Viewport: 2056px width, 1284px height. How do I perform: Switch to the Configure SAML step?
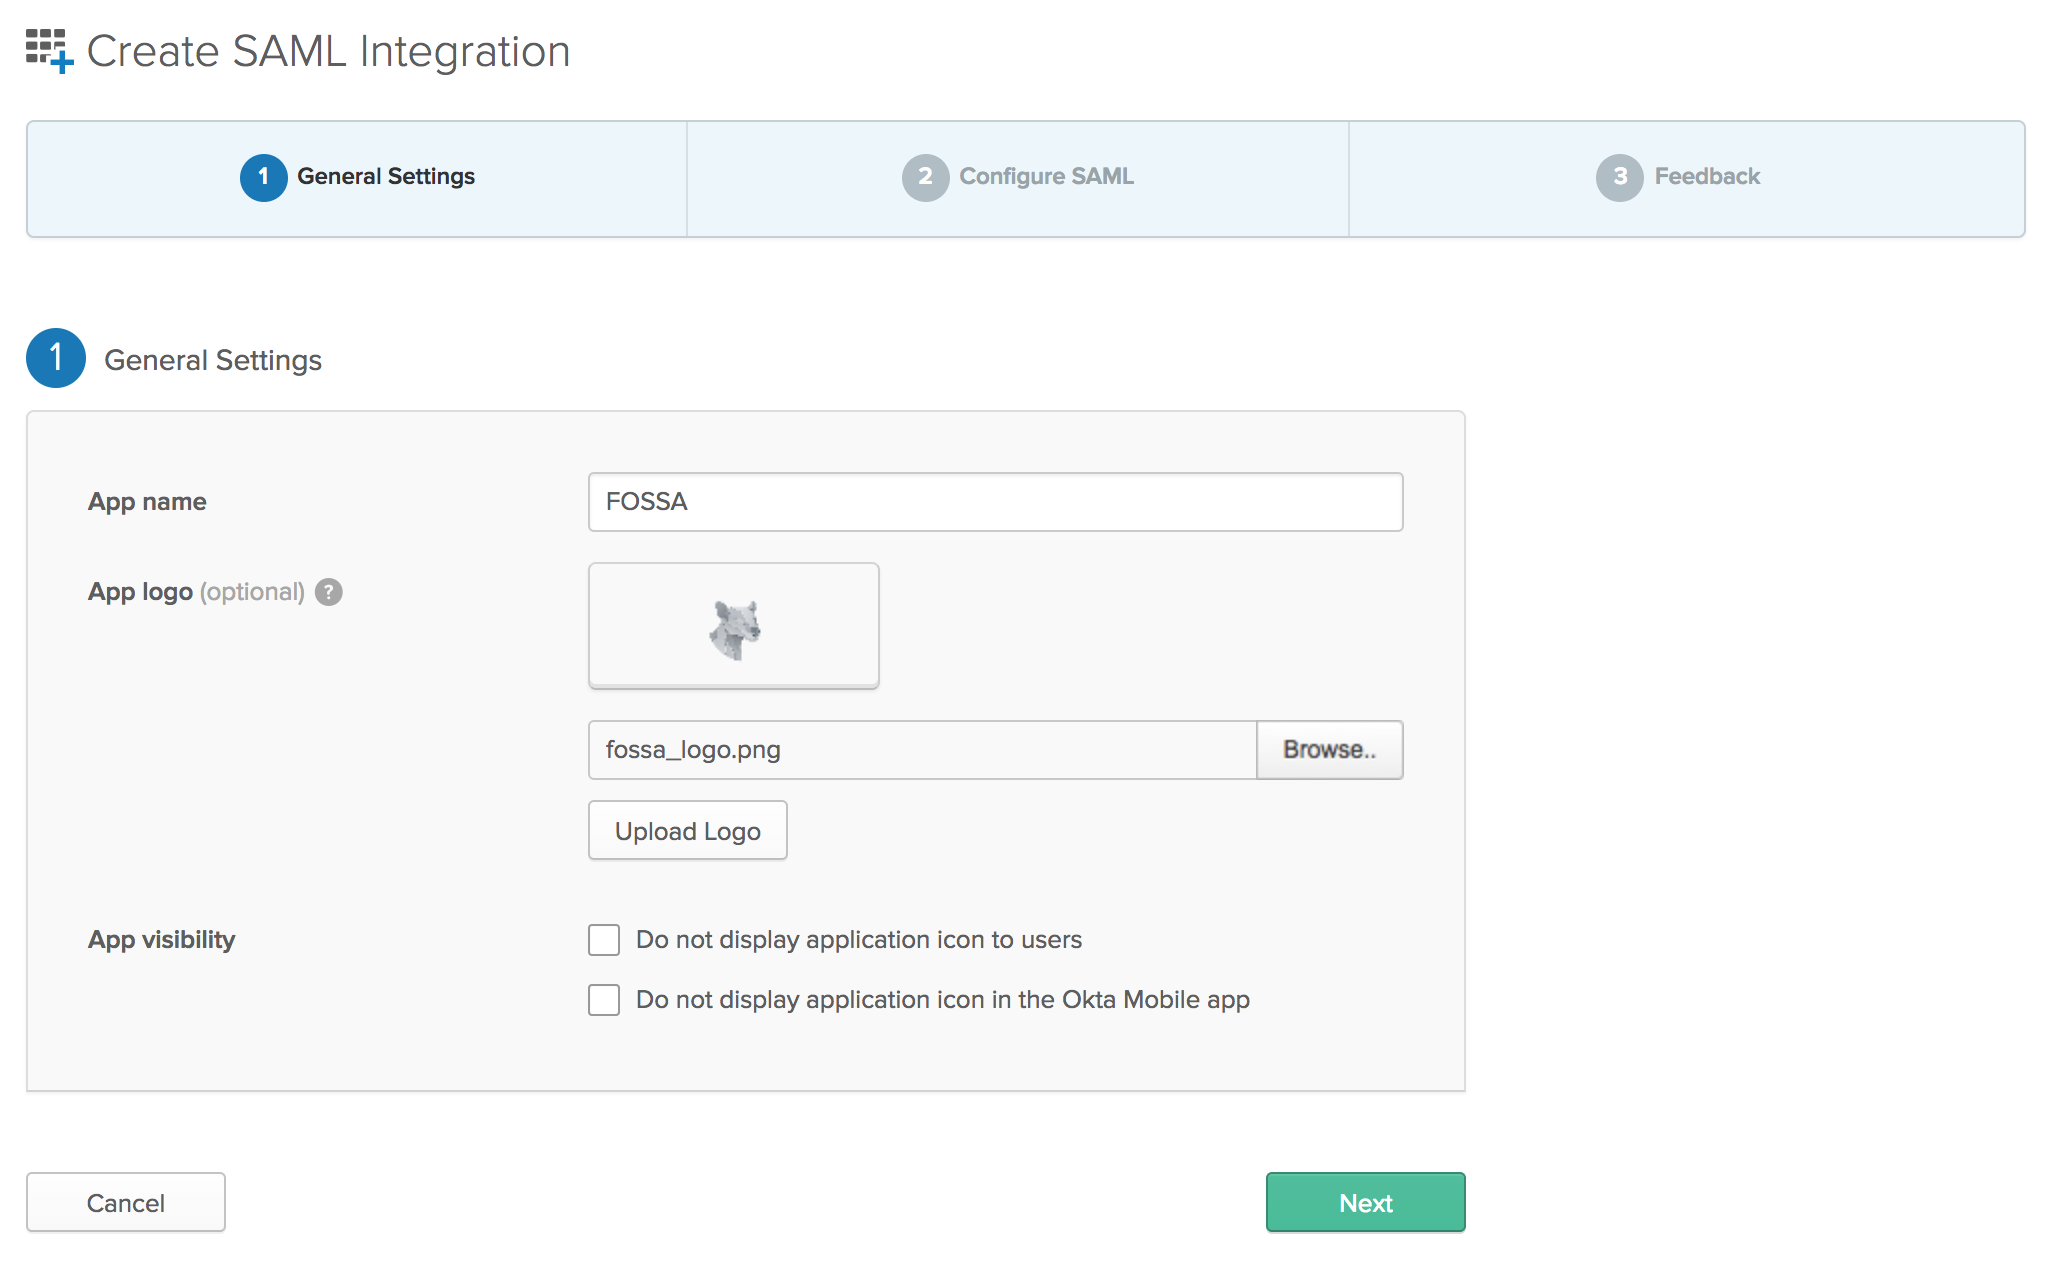click(x=1046, y=177)
